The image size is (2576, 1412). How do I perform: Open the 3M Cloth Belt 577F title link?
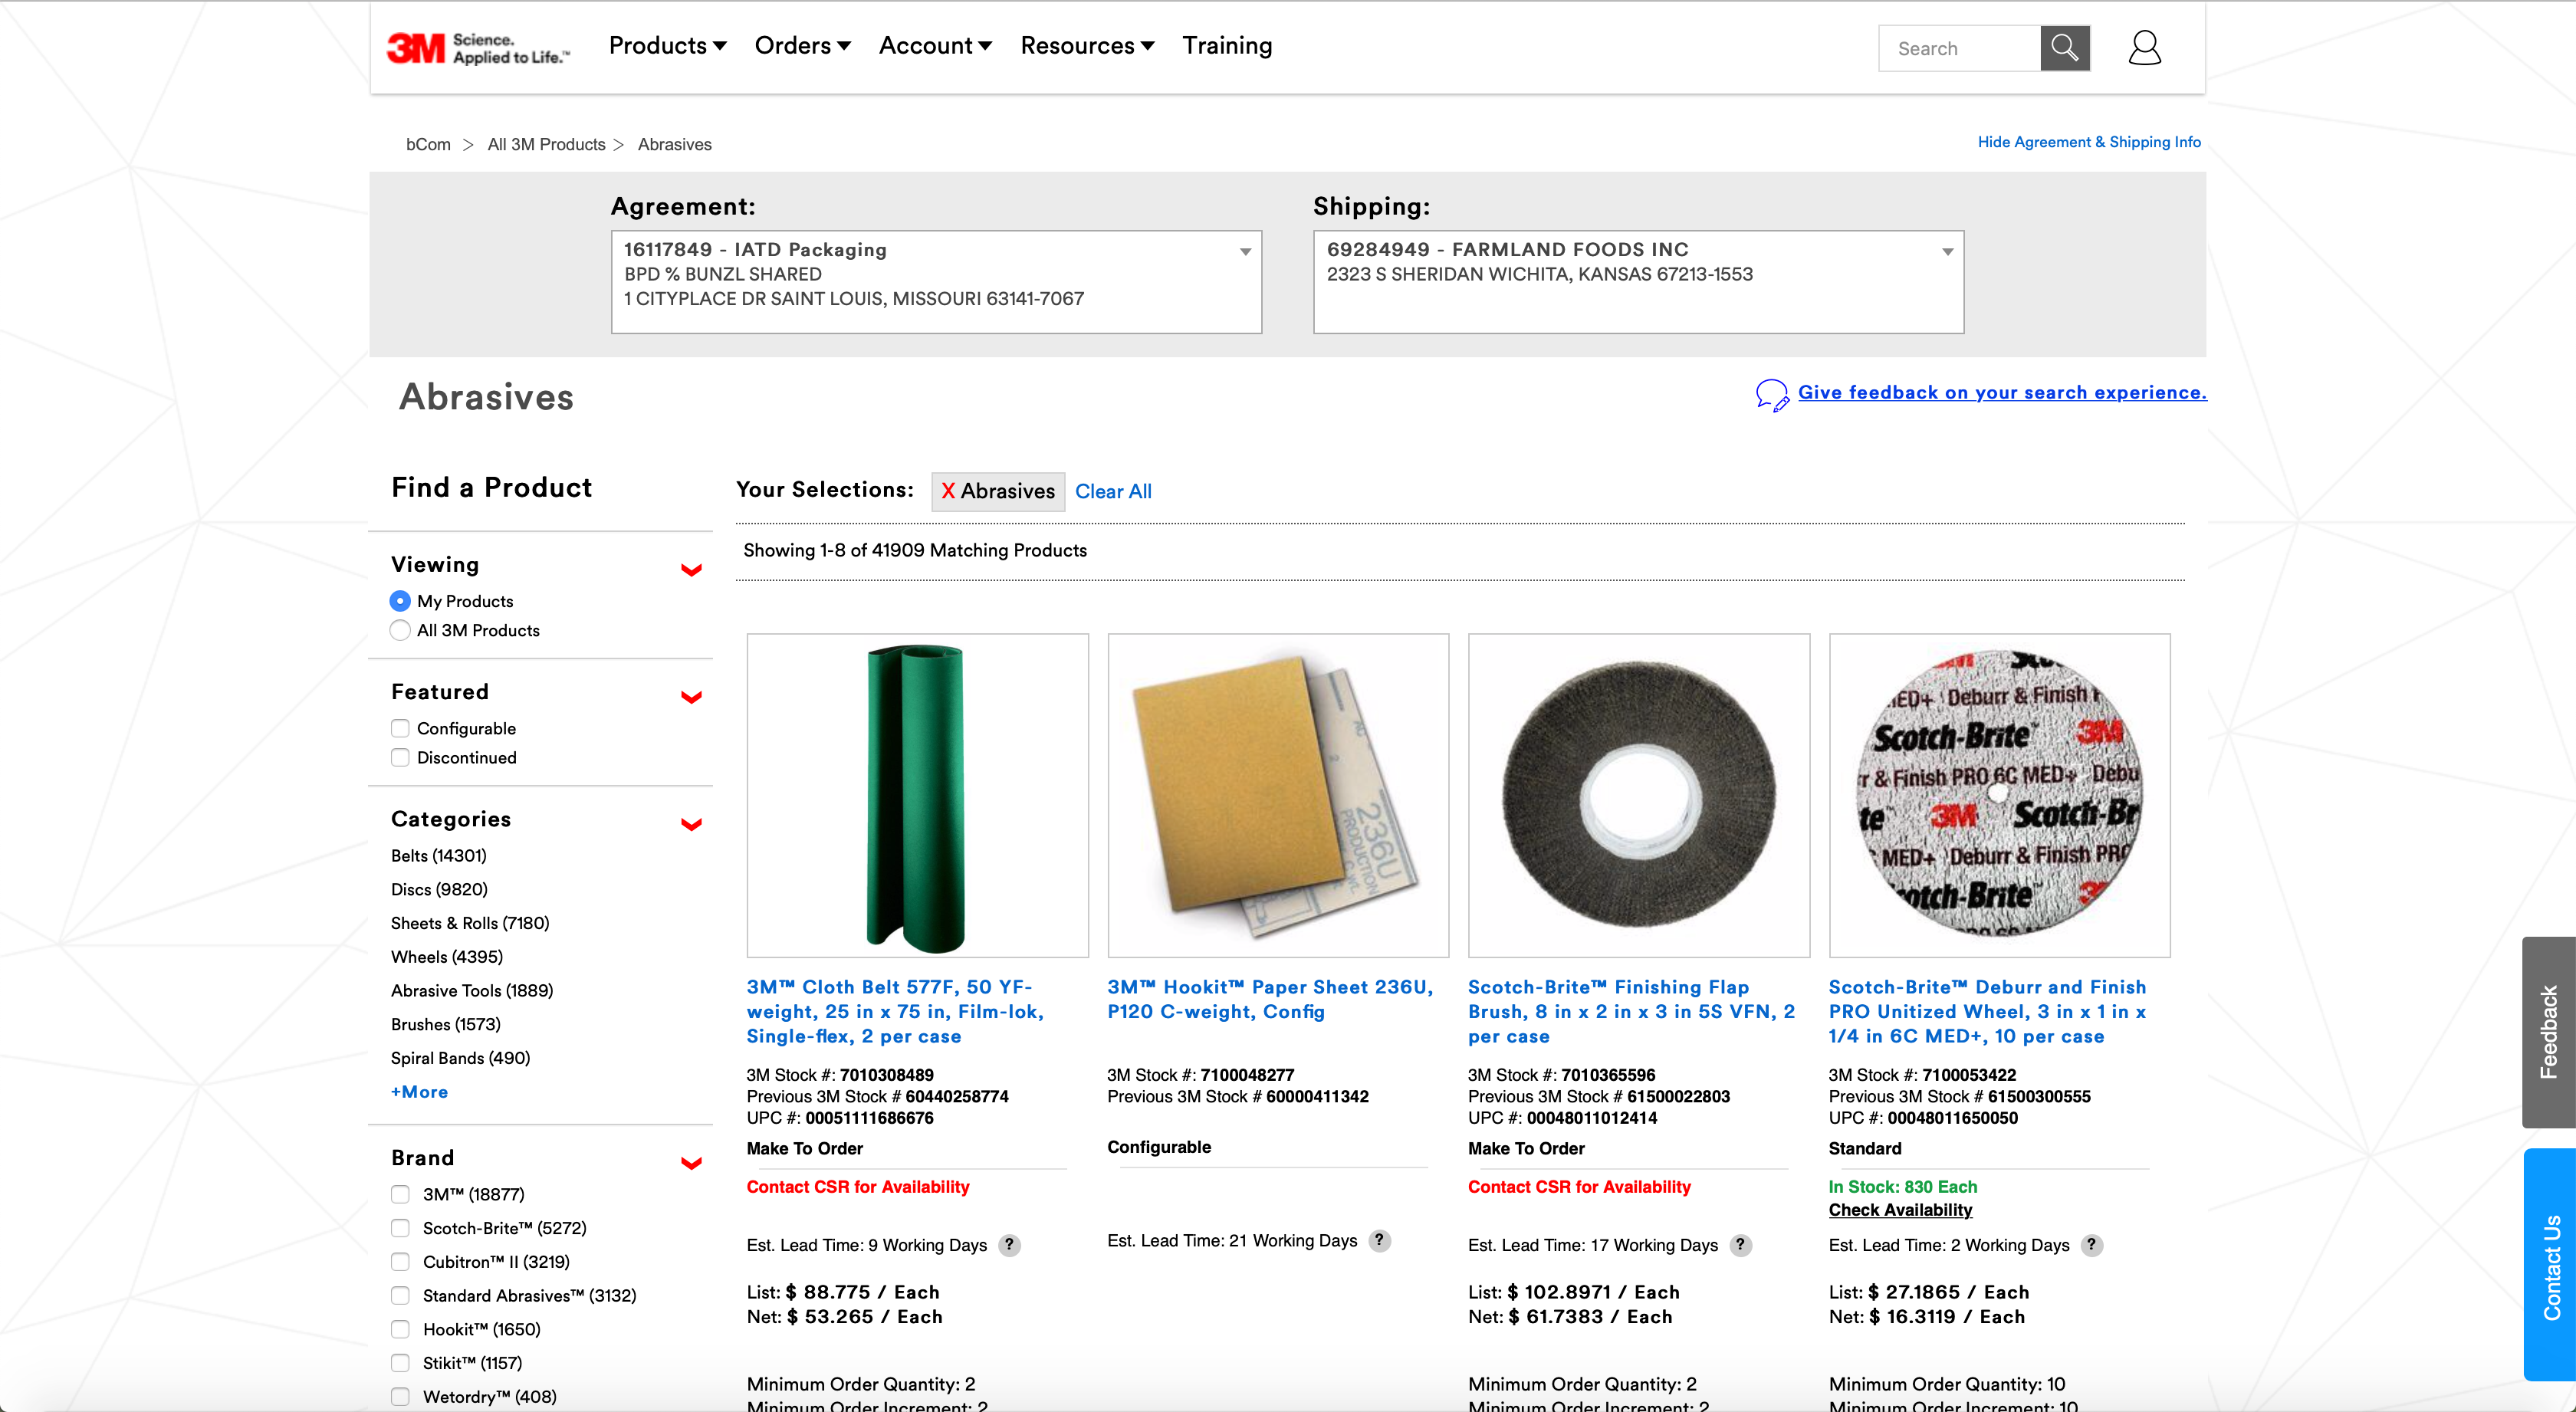tap(895, 1011)
